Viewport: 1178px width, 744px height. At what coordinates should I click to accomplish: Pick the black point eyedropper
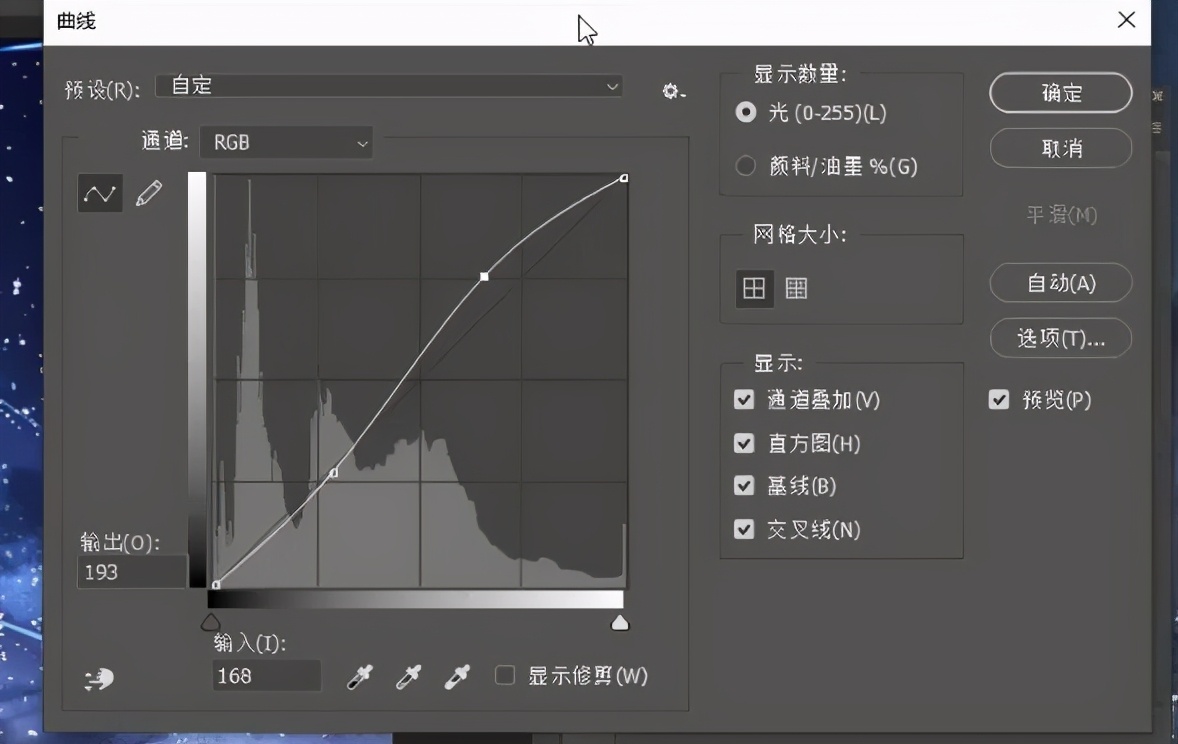coord(360,676)
